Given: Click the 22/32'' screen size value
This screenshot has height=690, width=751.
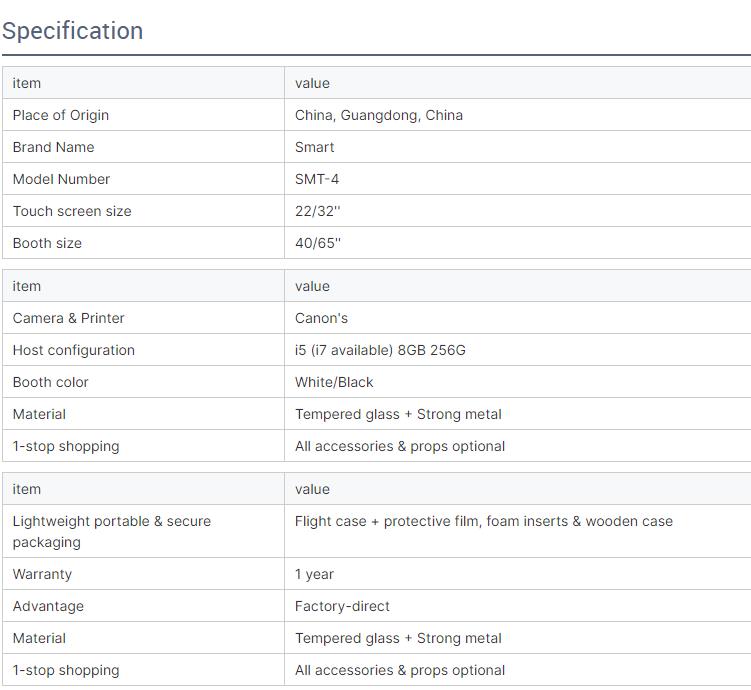Looking at the screenshot, I should (x=317, y=211).
